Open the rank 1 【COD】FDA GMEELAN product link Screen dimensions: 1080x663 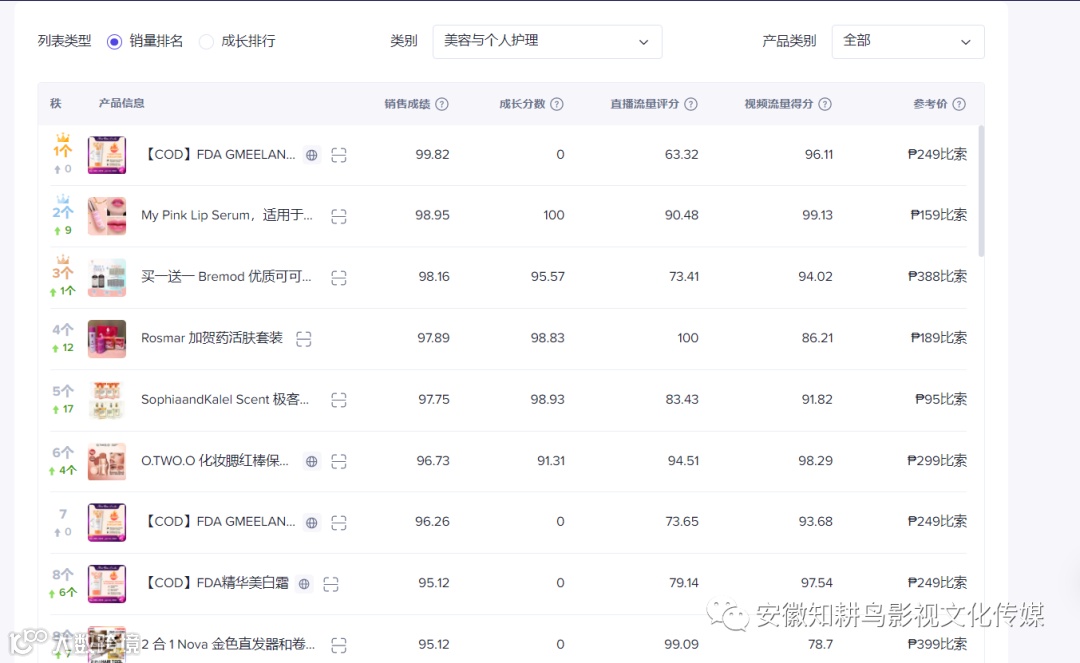click(218, 154)
